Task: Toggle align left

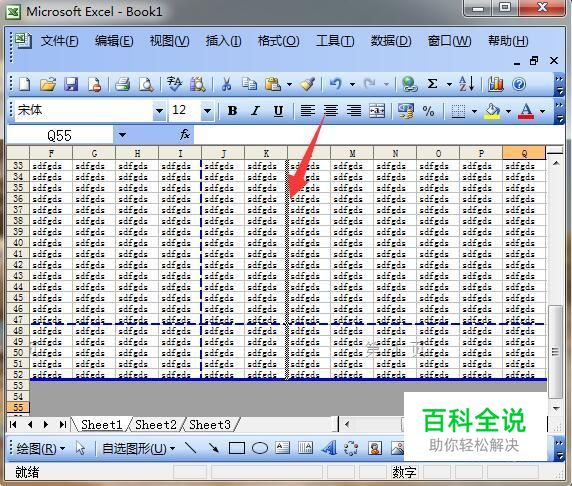Action: [x=308, y=111]
